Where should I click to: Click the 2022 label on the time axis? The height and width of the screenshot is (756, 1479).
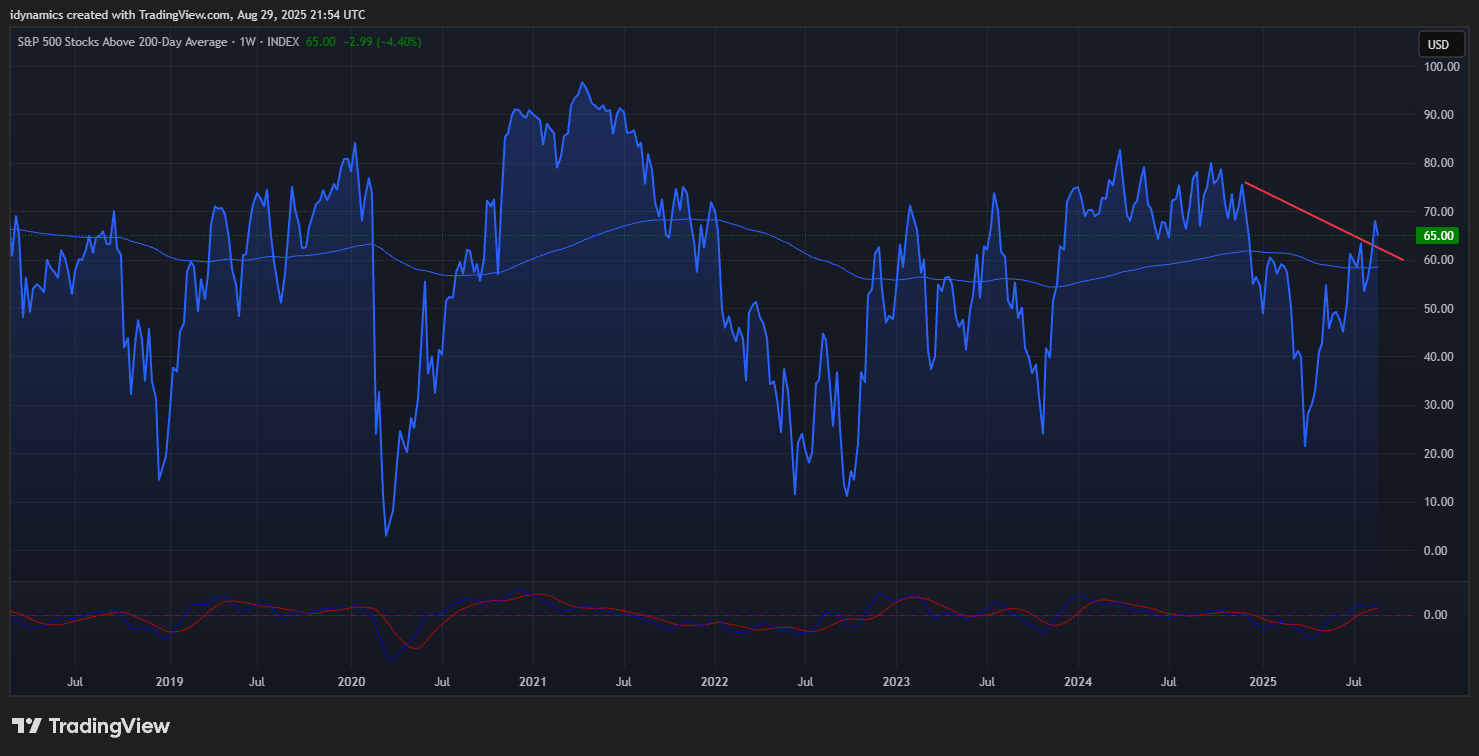point(715,682)
